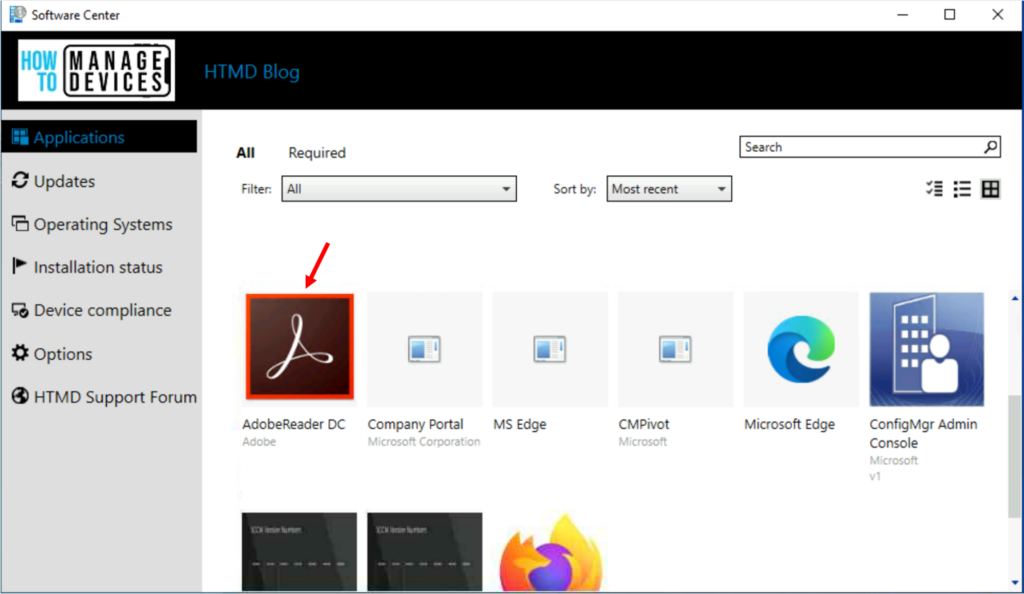Screen dimensions: 1024x594
Task: Open the Firefox logo app tile
Action: click(551, 552)
